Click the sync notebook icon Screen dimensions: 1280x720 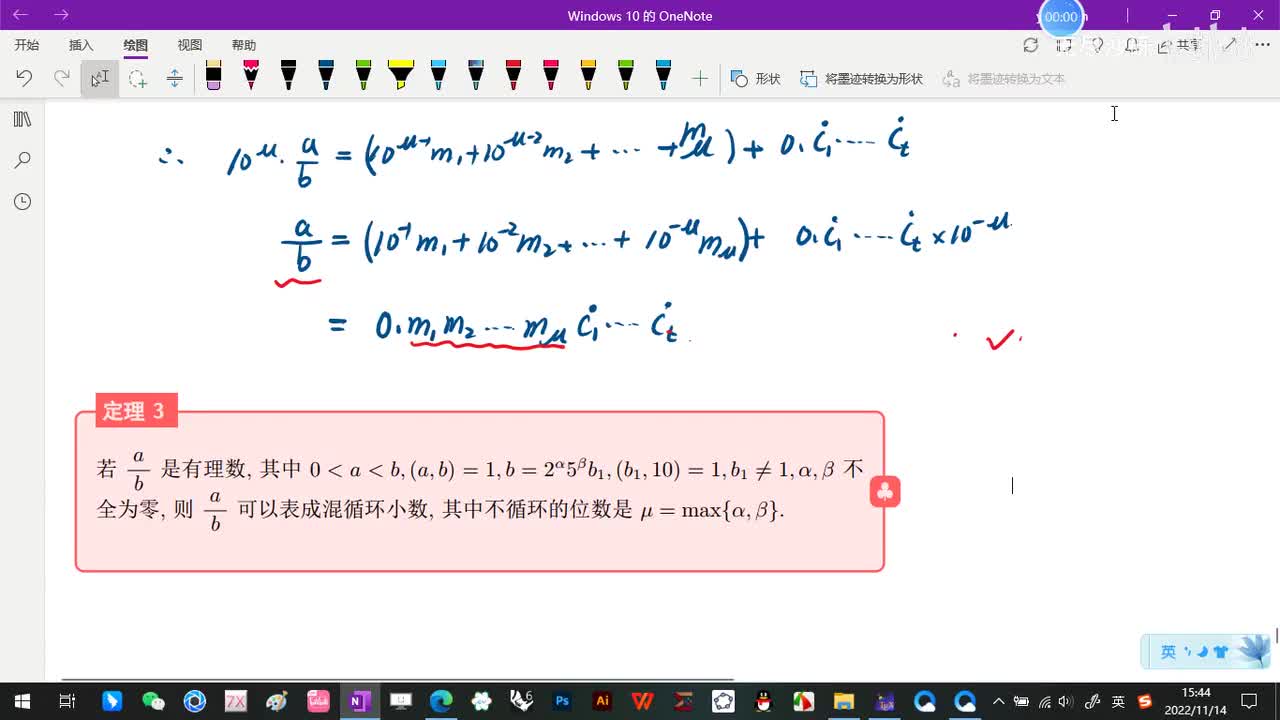(x=1031, y=45)
